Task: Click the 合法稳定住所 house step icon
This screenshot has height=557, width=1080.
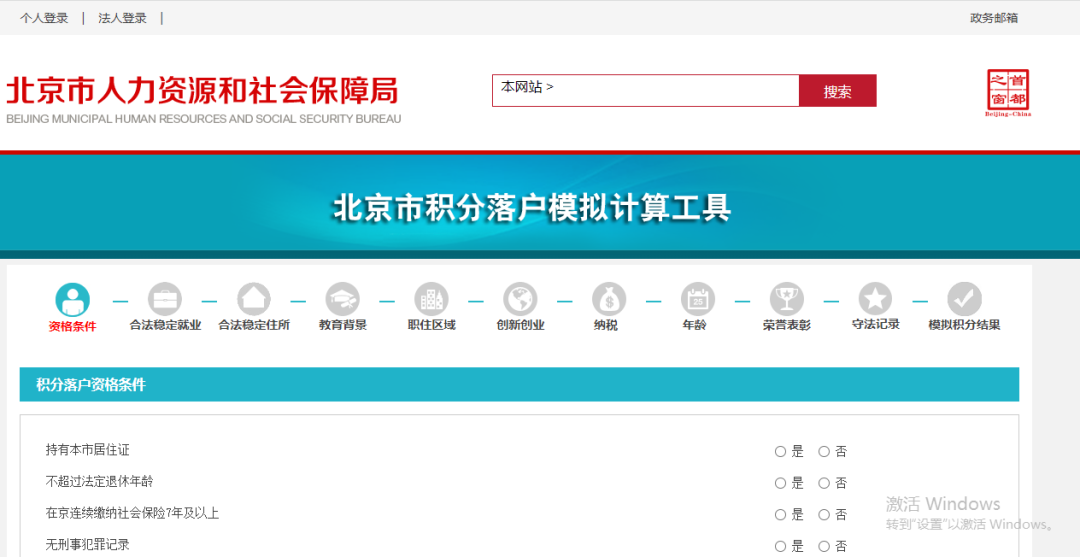Action: (x=253, y=299)
